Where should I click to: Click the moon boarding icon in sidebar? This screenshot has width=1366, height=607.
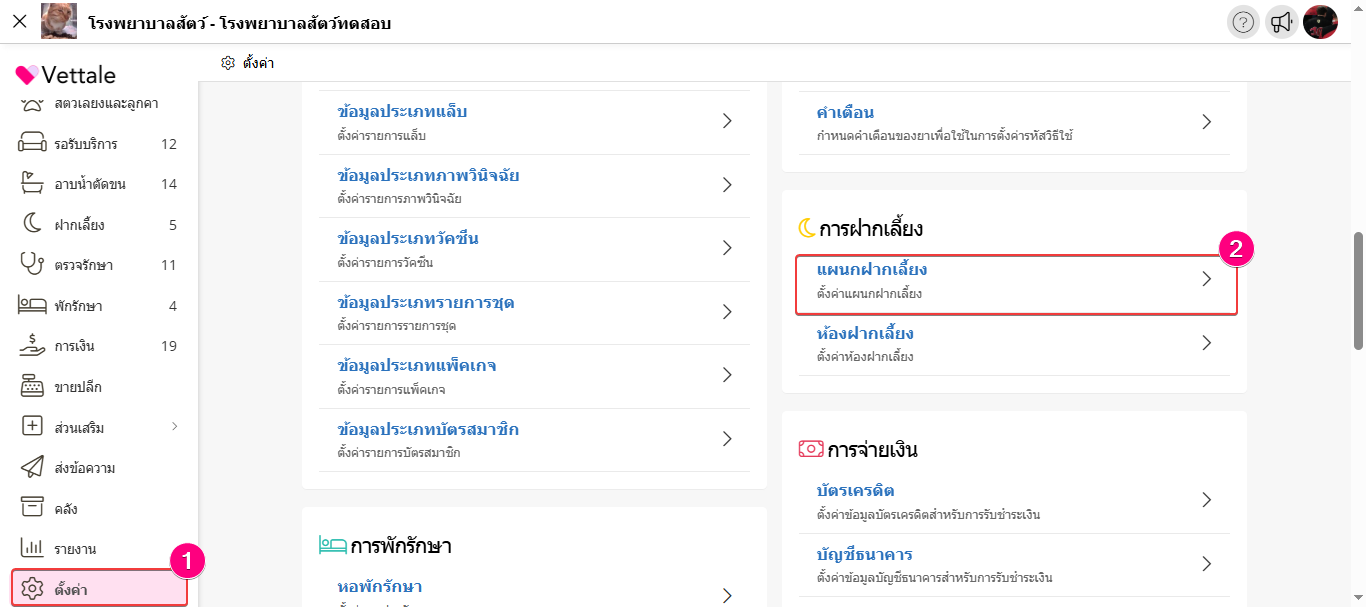pyautogui.click(x=32, y=224)
